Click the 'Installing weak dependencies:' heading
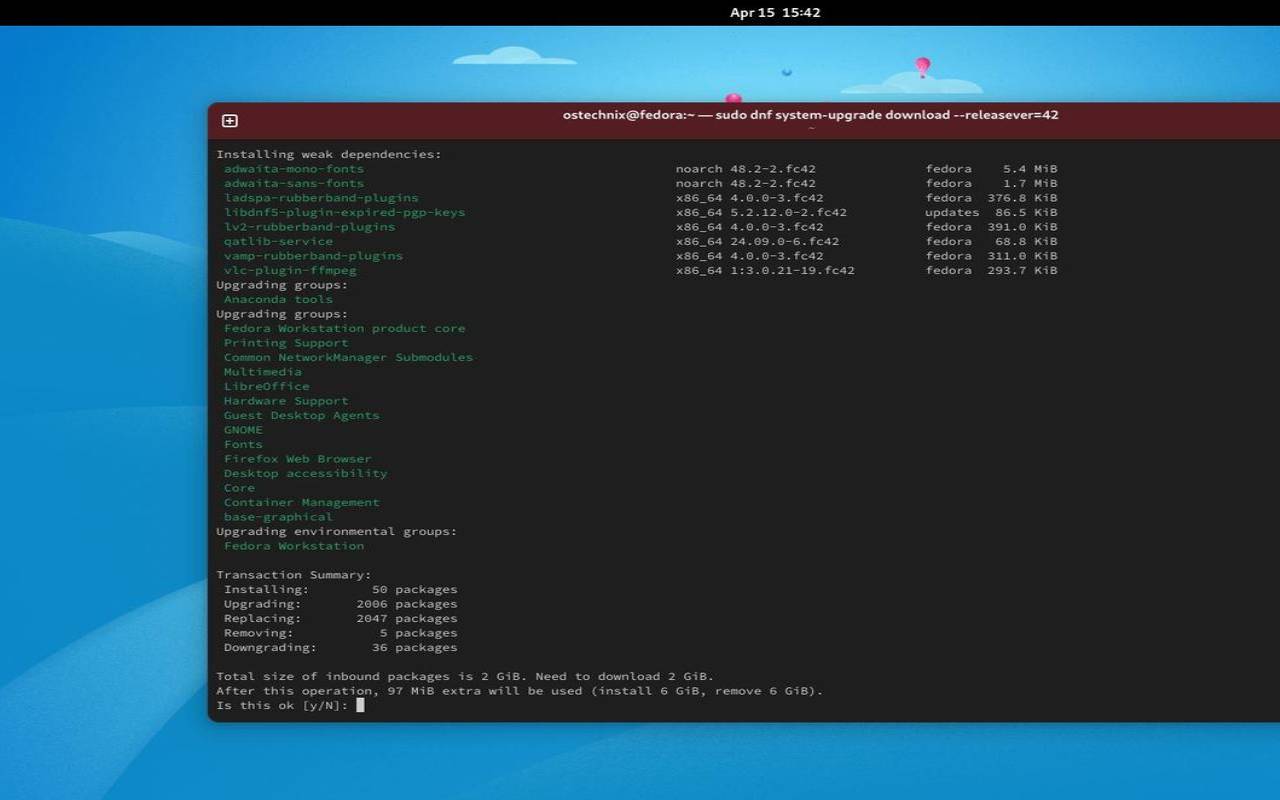The image size is (1280, 800). click(329, 154)
